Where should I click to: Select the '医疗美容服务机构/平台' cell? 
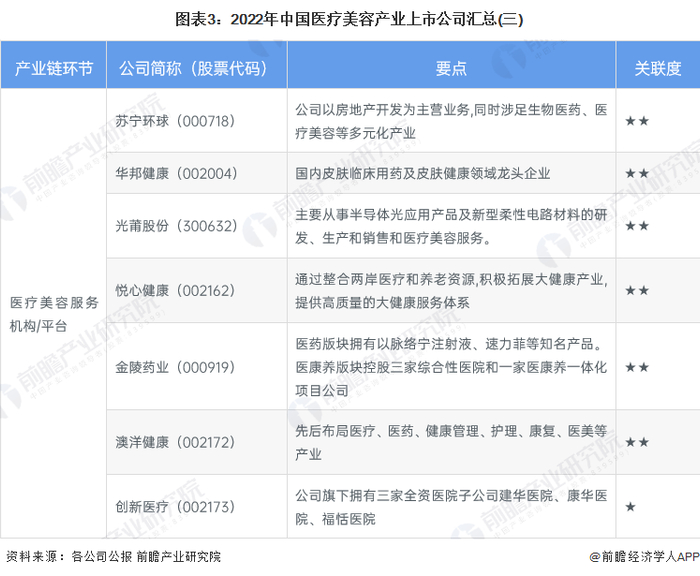[54, 314]
